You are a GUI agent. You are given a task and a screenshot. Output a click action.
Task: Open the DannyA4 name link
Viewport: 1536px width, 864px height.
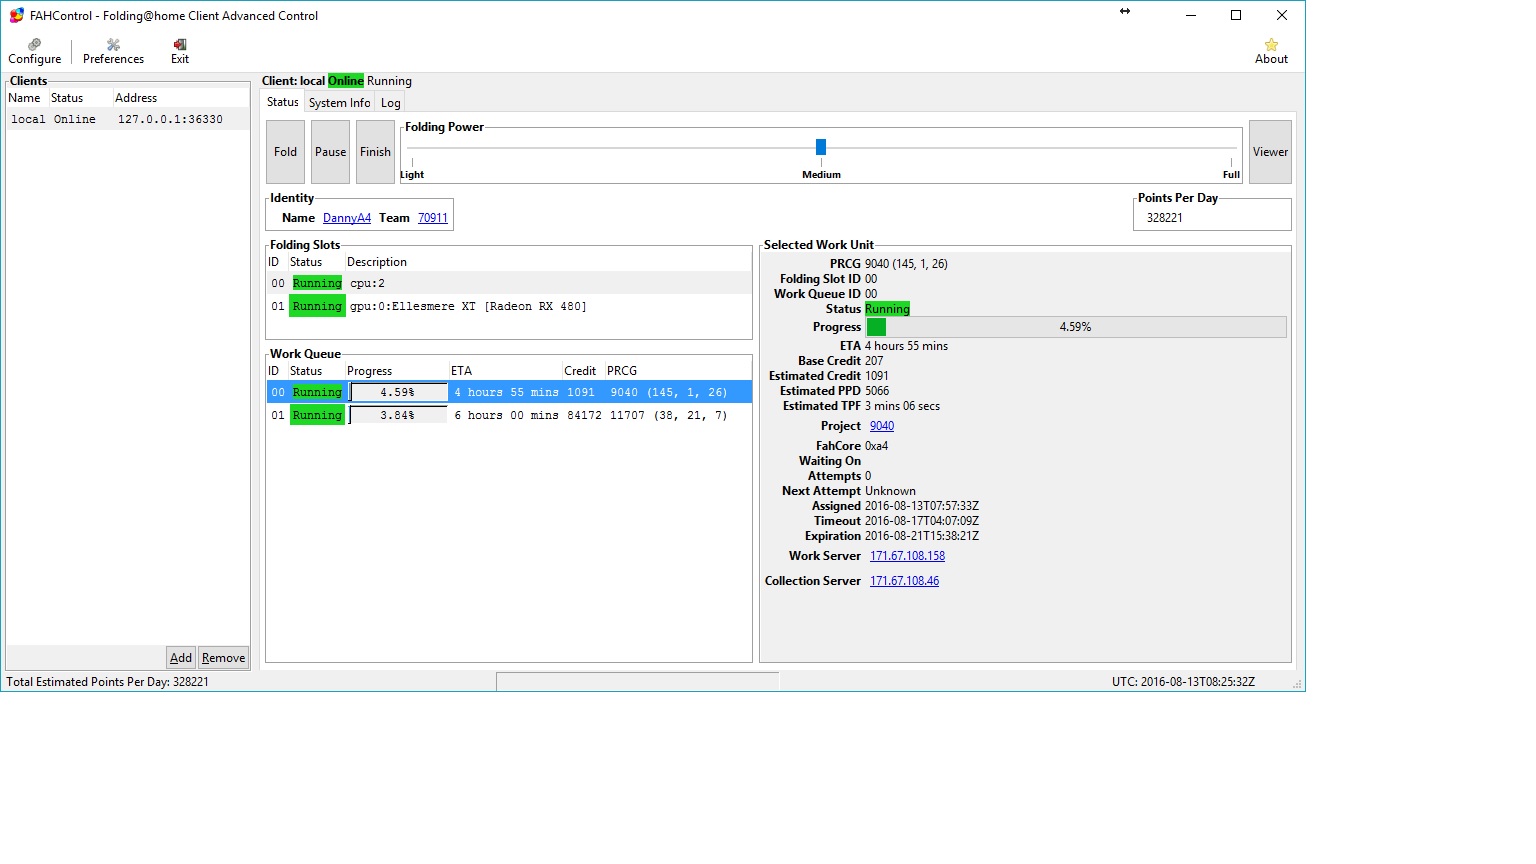[347, 218]
